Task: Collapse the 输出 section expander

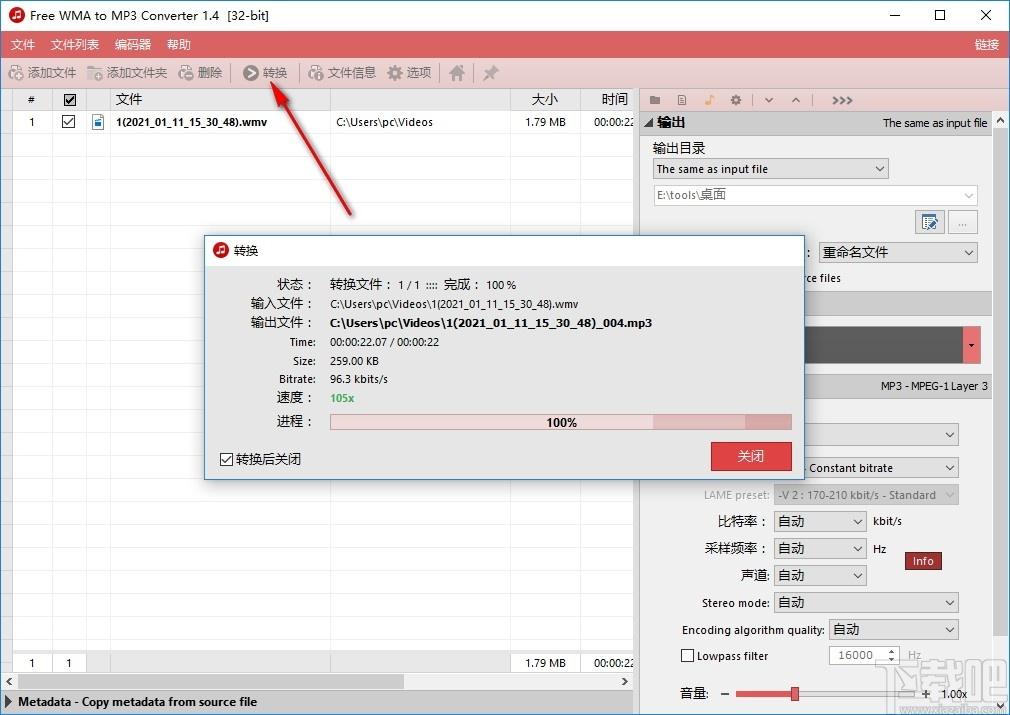Action: (649, 122)
